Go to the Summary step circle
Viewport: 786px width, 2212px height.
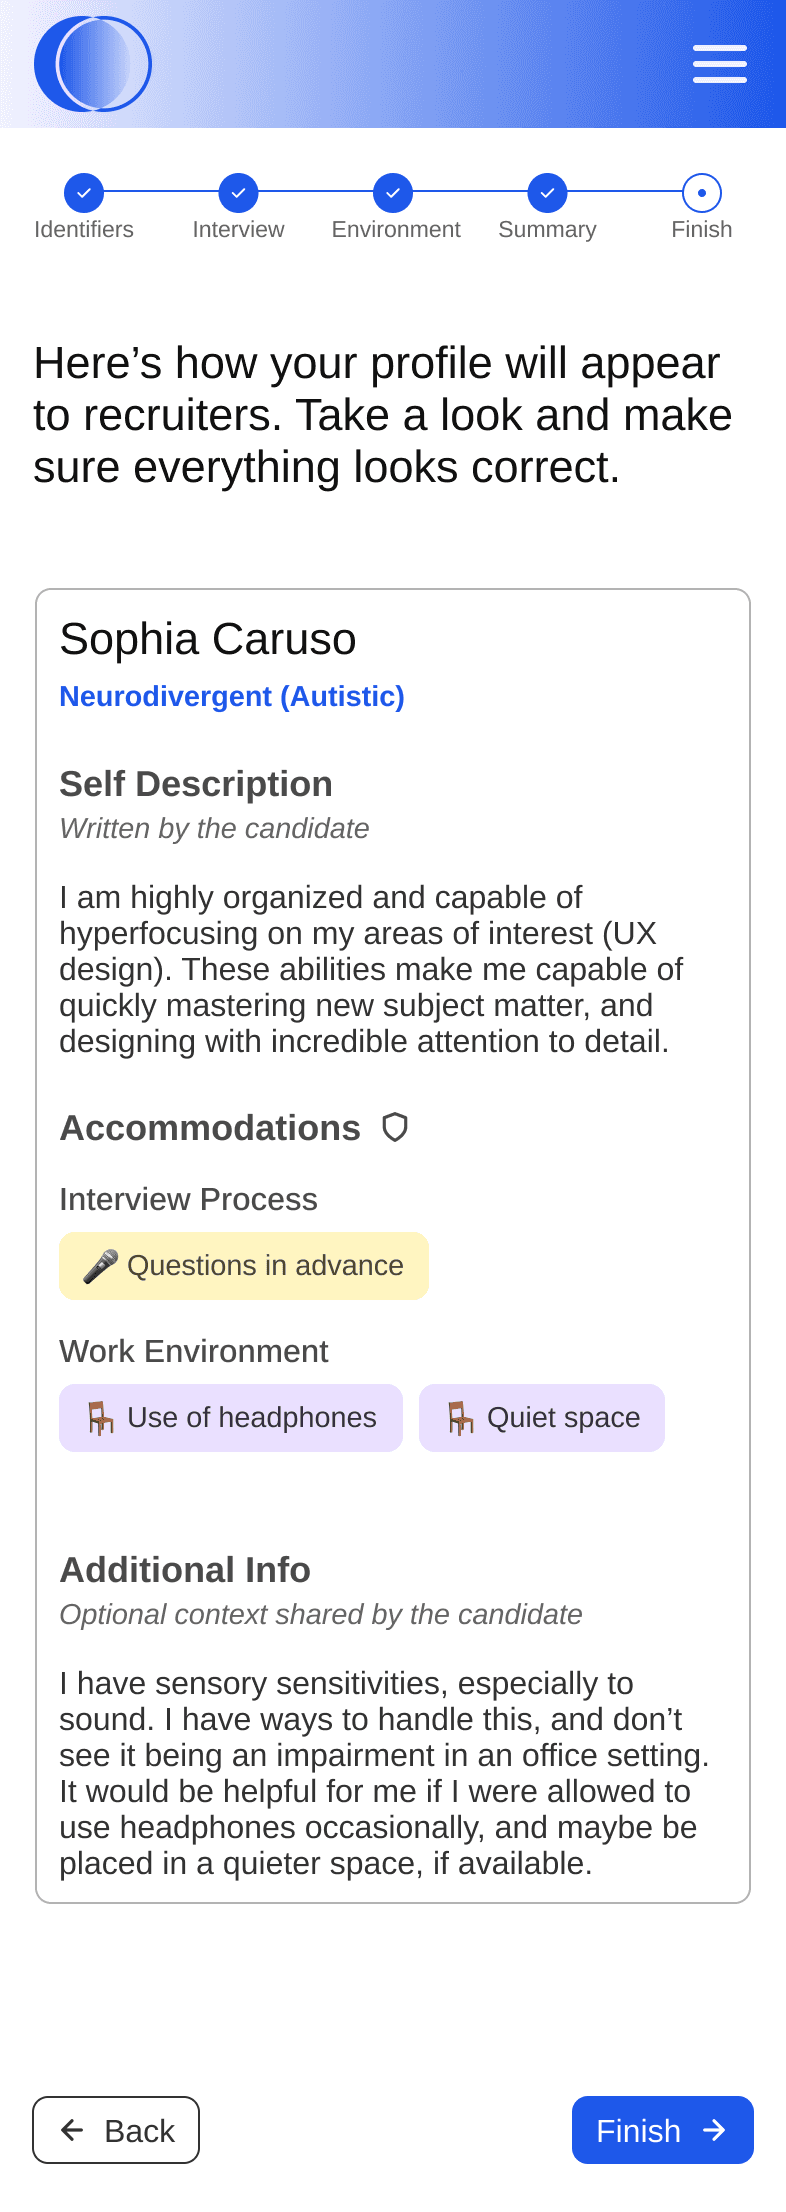[x=547, y=193]
